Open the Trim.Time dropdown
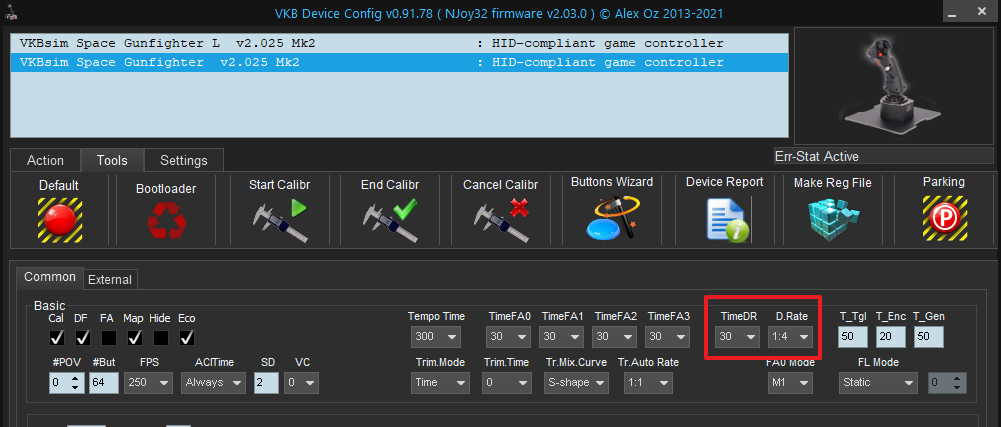1001x427 pixels. [507, 382]
